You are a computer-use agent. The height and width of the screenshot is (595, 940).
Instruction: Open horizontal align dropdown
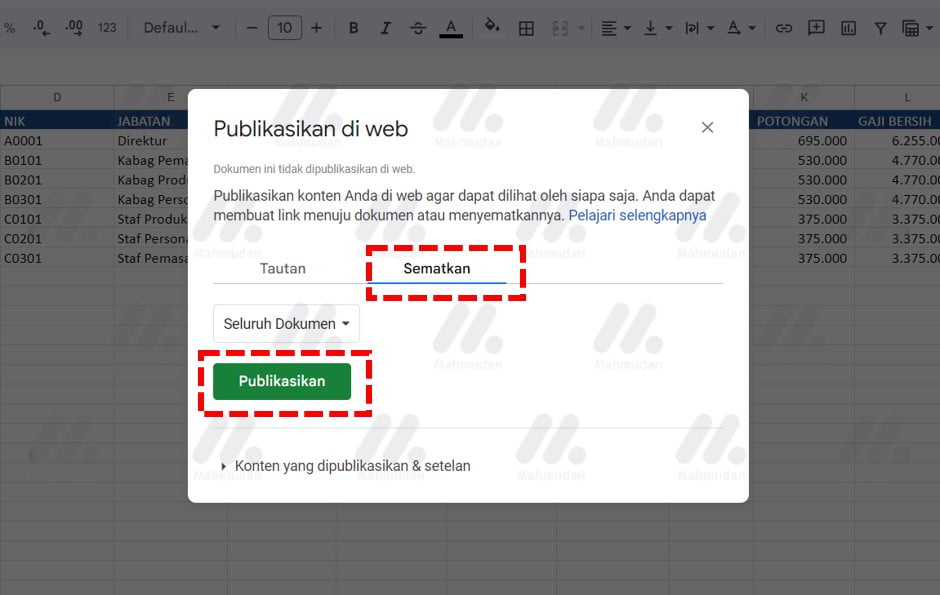615,28
